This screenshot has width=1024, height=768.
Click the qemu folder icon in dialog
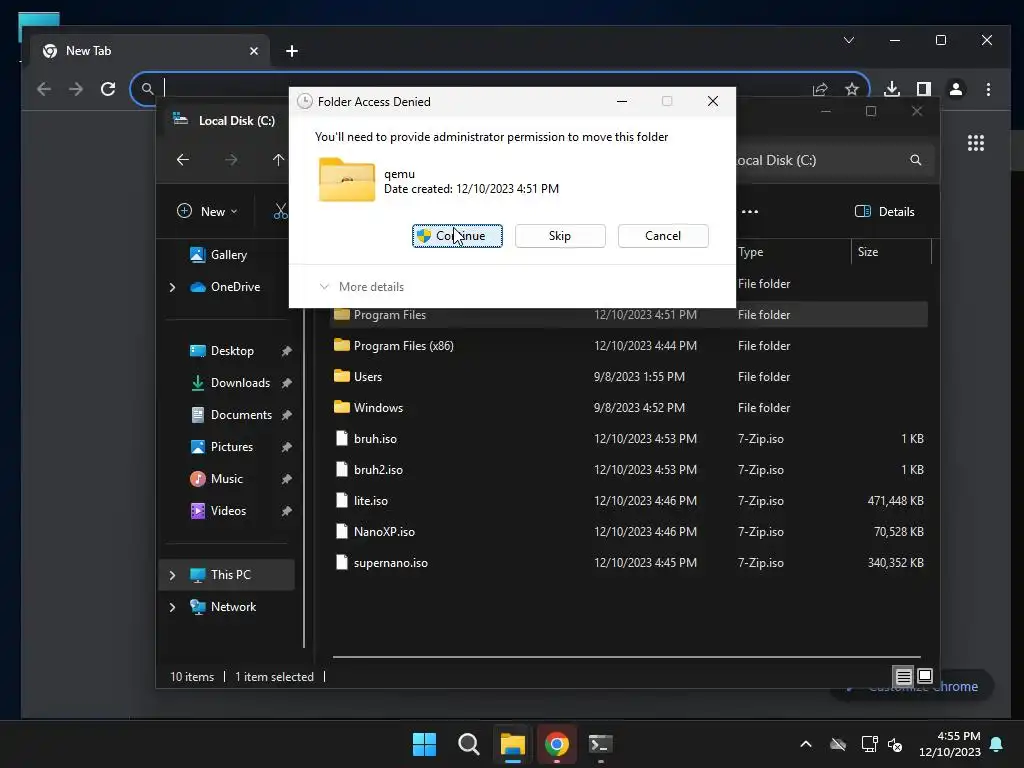pyautogui.click(x=347, y=180)
